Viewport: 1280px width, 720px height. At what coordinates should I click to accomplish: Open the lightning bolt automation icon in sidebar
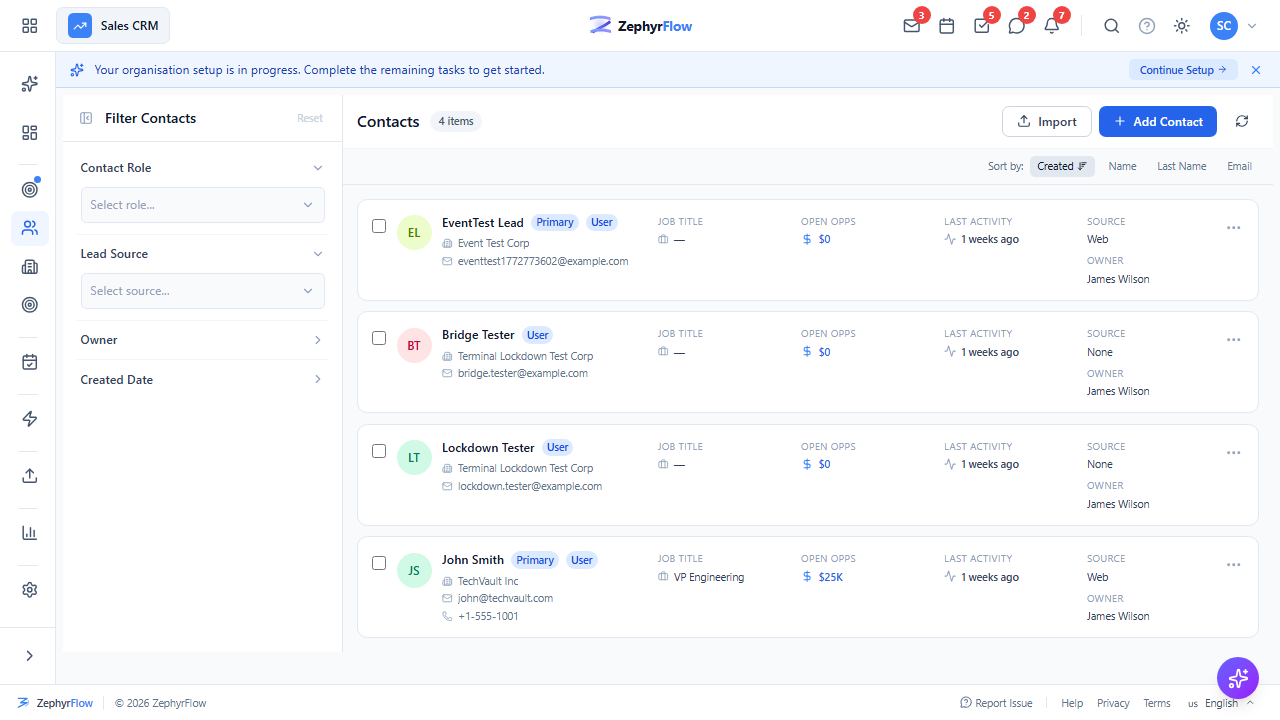[x=30, y=419]
